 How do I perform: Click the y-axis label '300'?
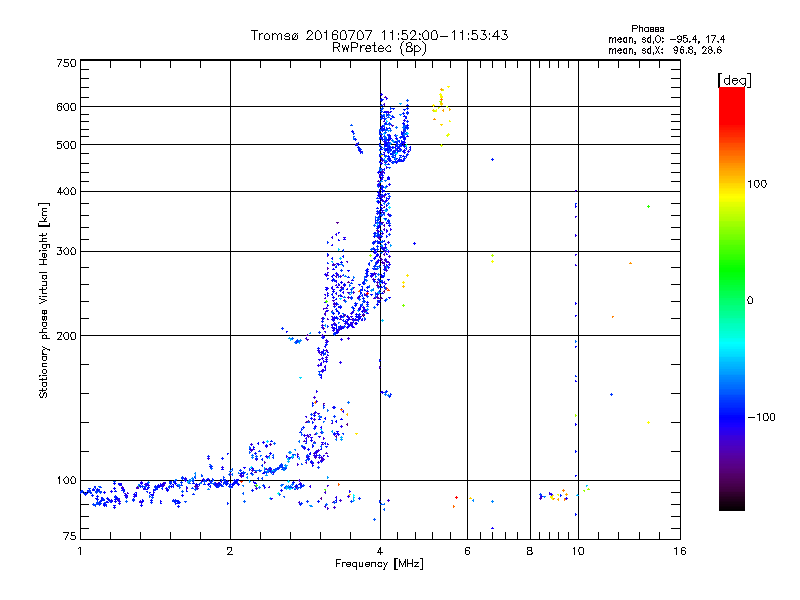[66, 252]
